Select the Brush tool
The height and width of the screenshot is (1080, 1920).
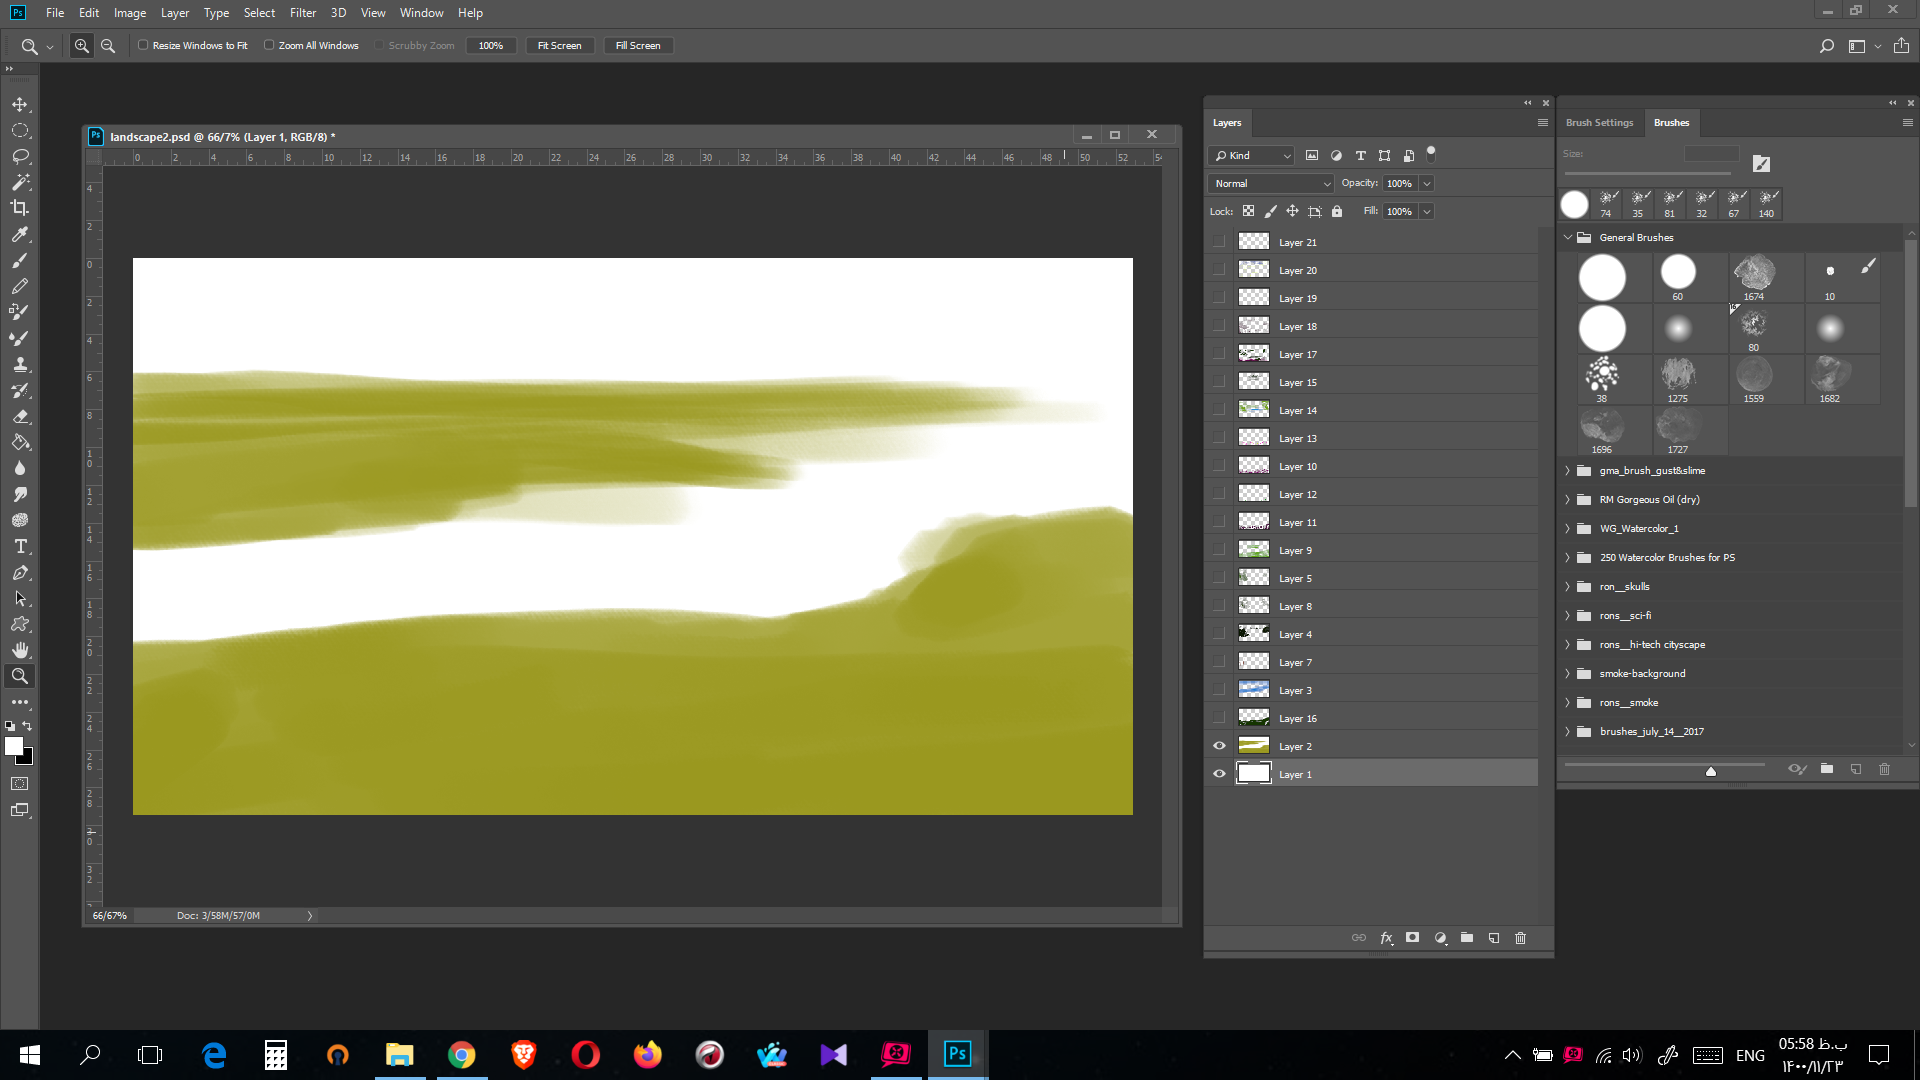point(20,260)
